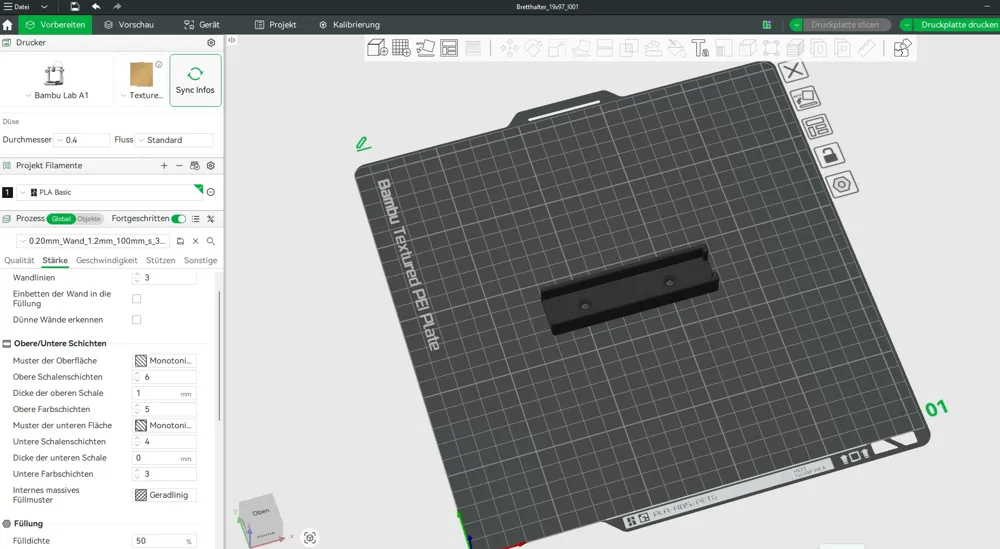Select the Text shape tool icon
This screenshot has width=1000, height=549.
(700, 48)
